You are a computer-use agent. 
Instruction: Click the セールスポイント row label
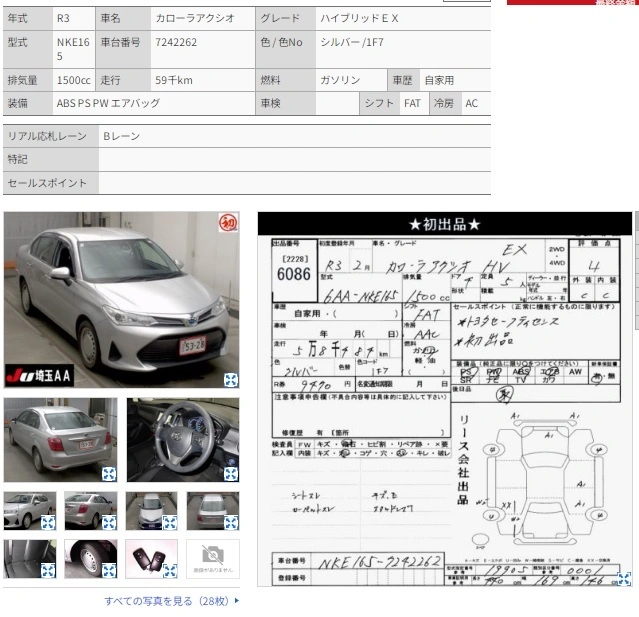pyautogui.click(x=47, y=183)
